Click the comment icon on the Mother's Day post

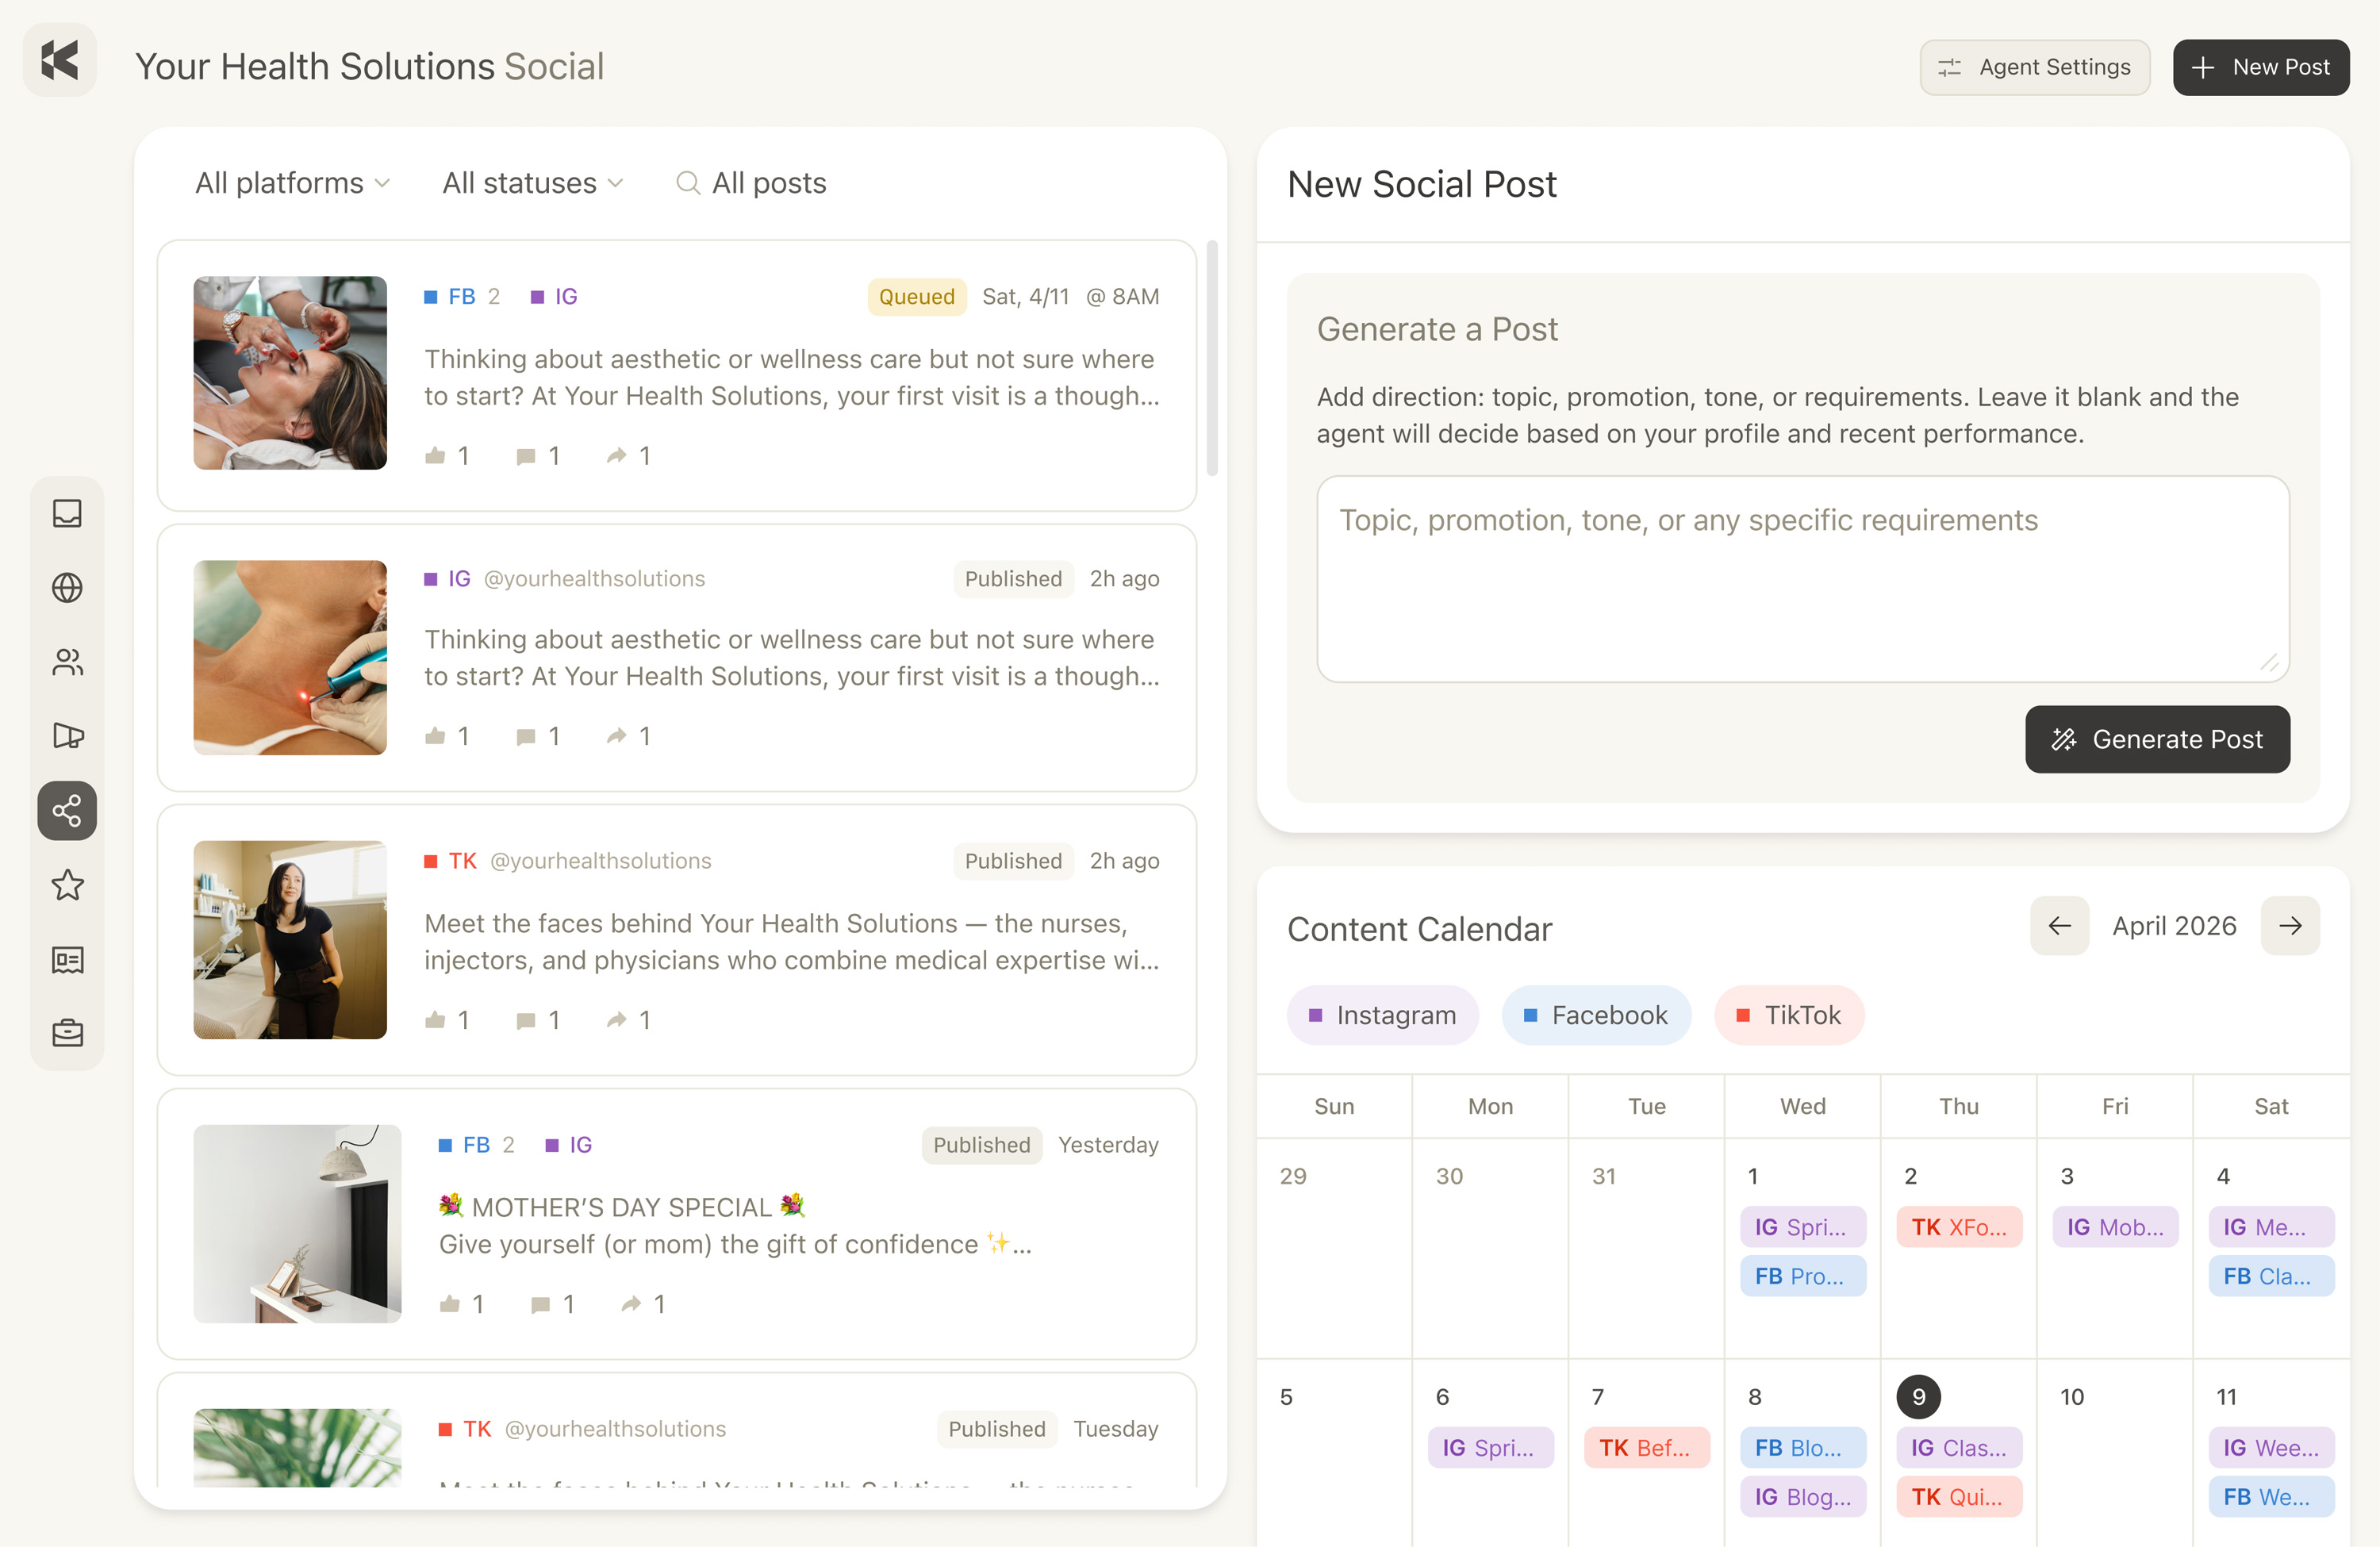tap(541, 1305)
